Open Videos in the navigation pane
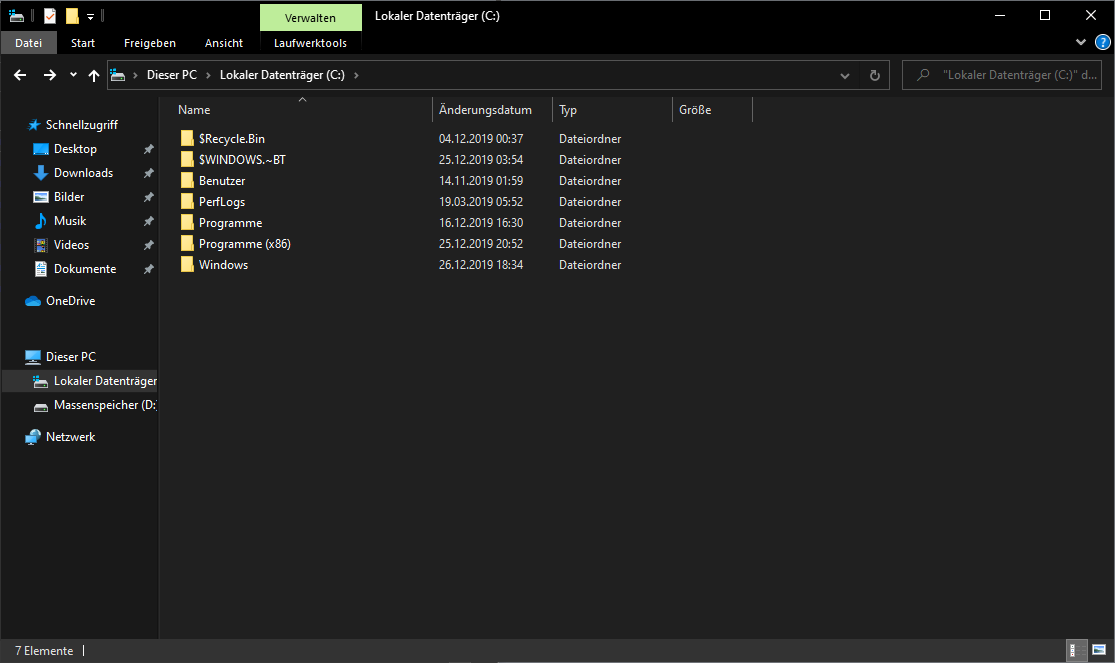 (71, 245)
